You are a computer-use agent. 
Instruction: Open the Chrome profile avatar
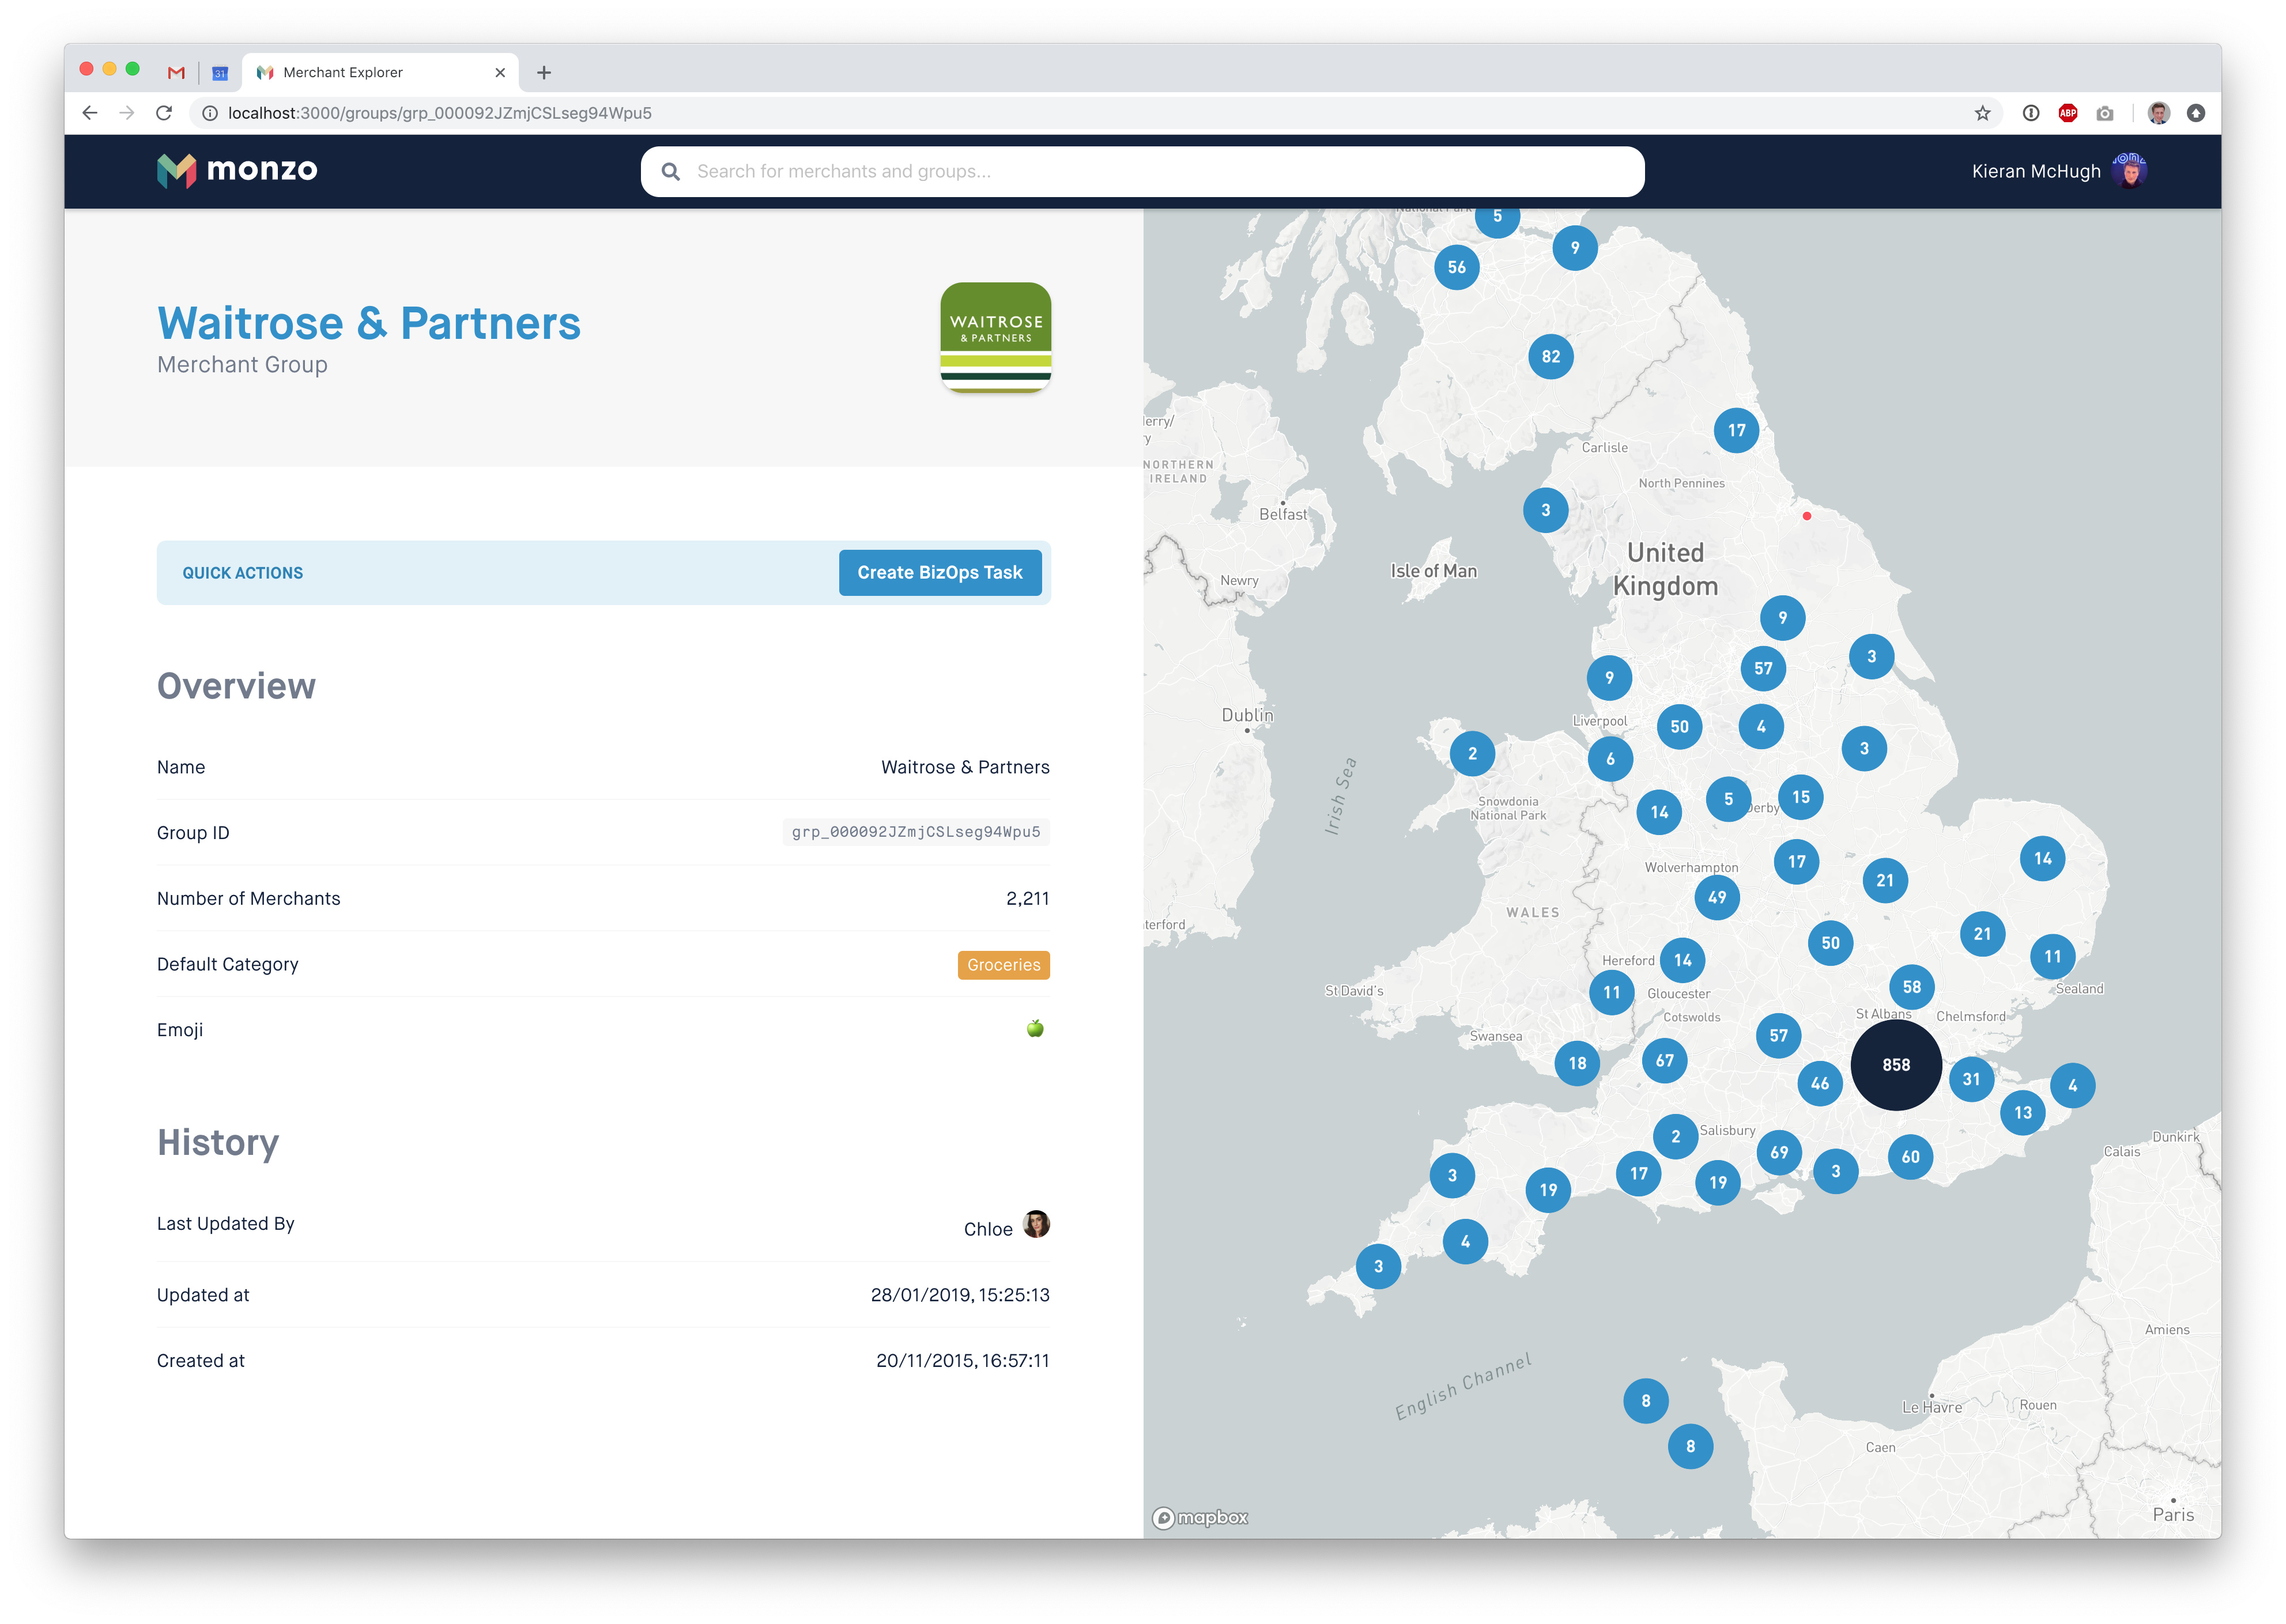click(2159, 113)
